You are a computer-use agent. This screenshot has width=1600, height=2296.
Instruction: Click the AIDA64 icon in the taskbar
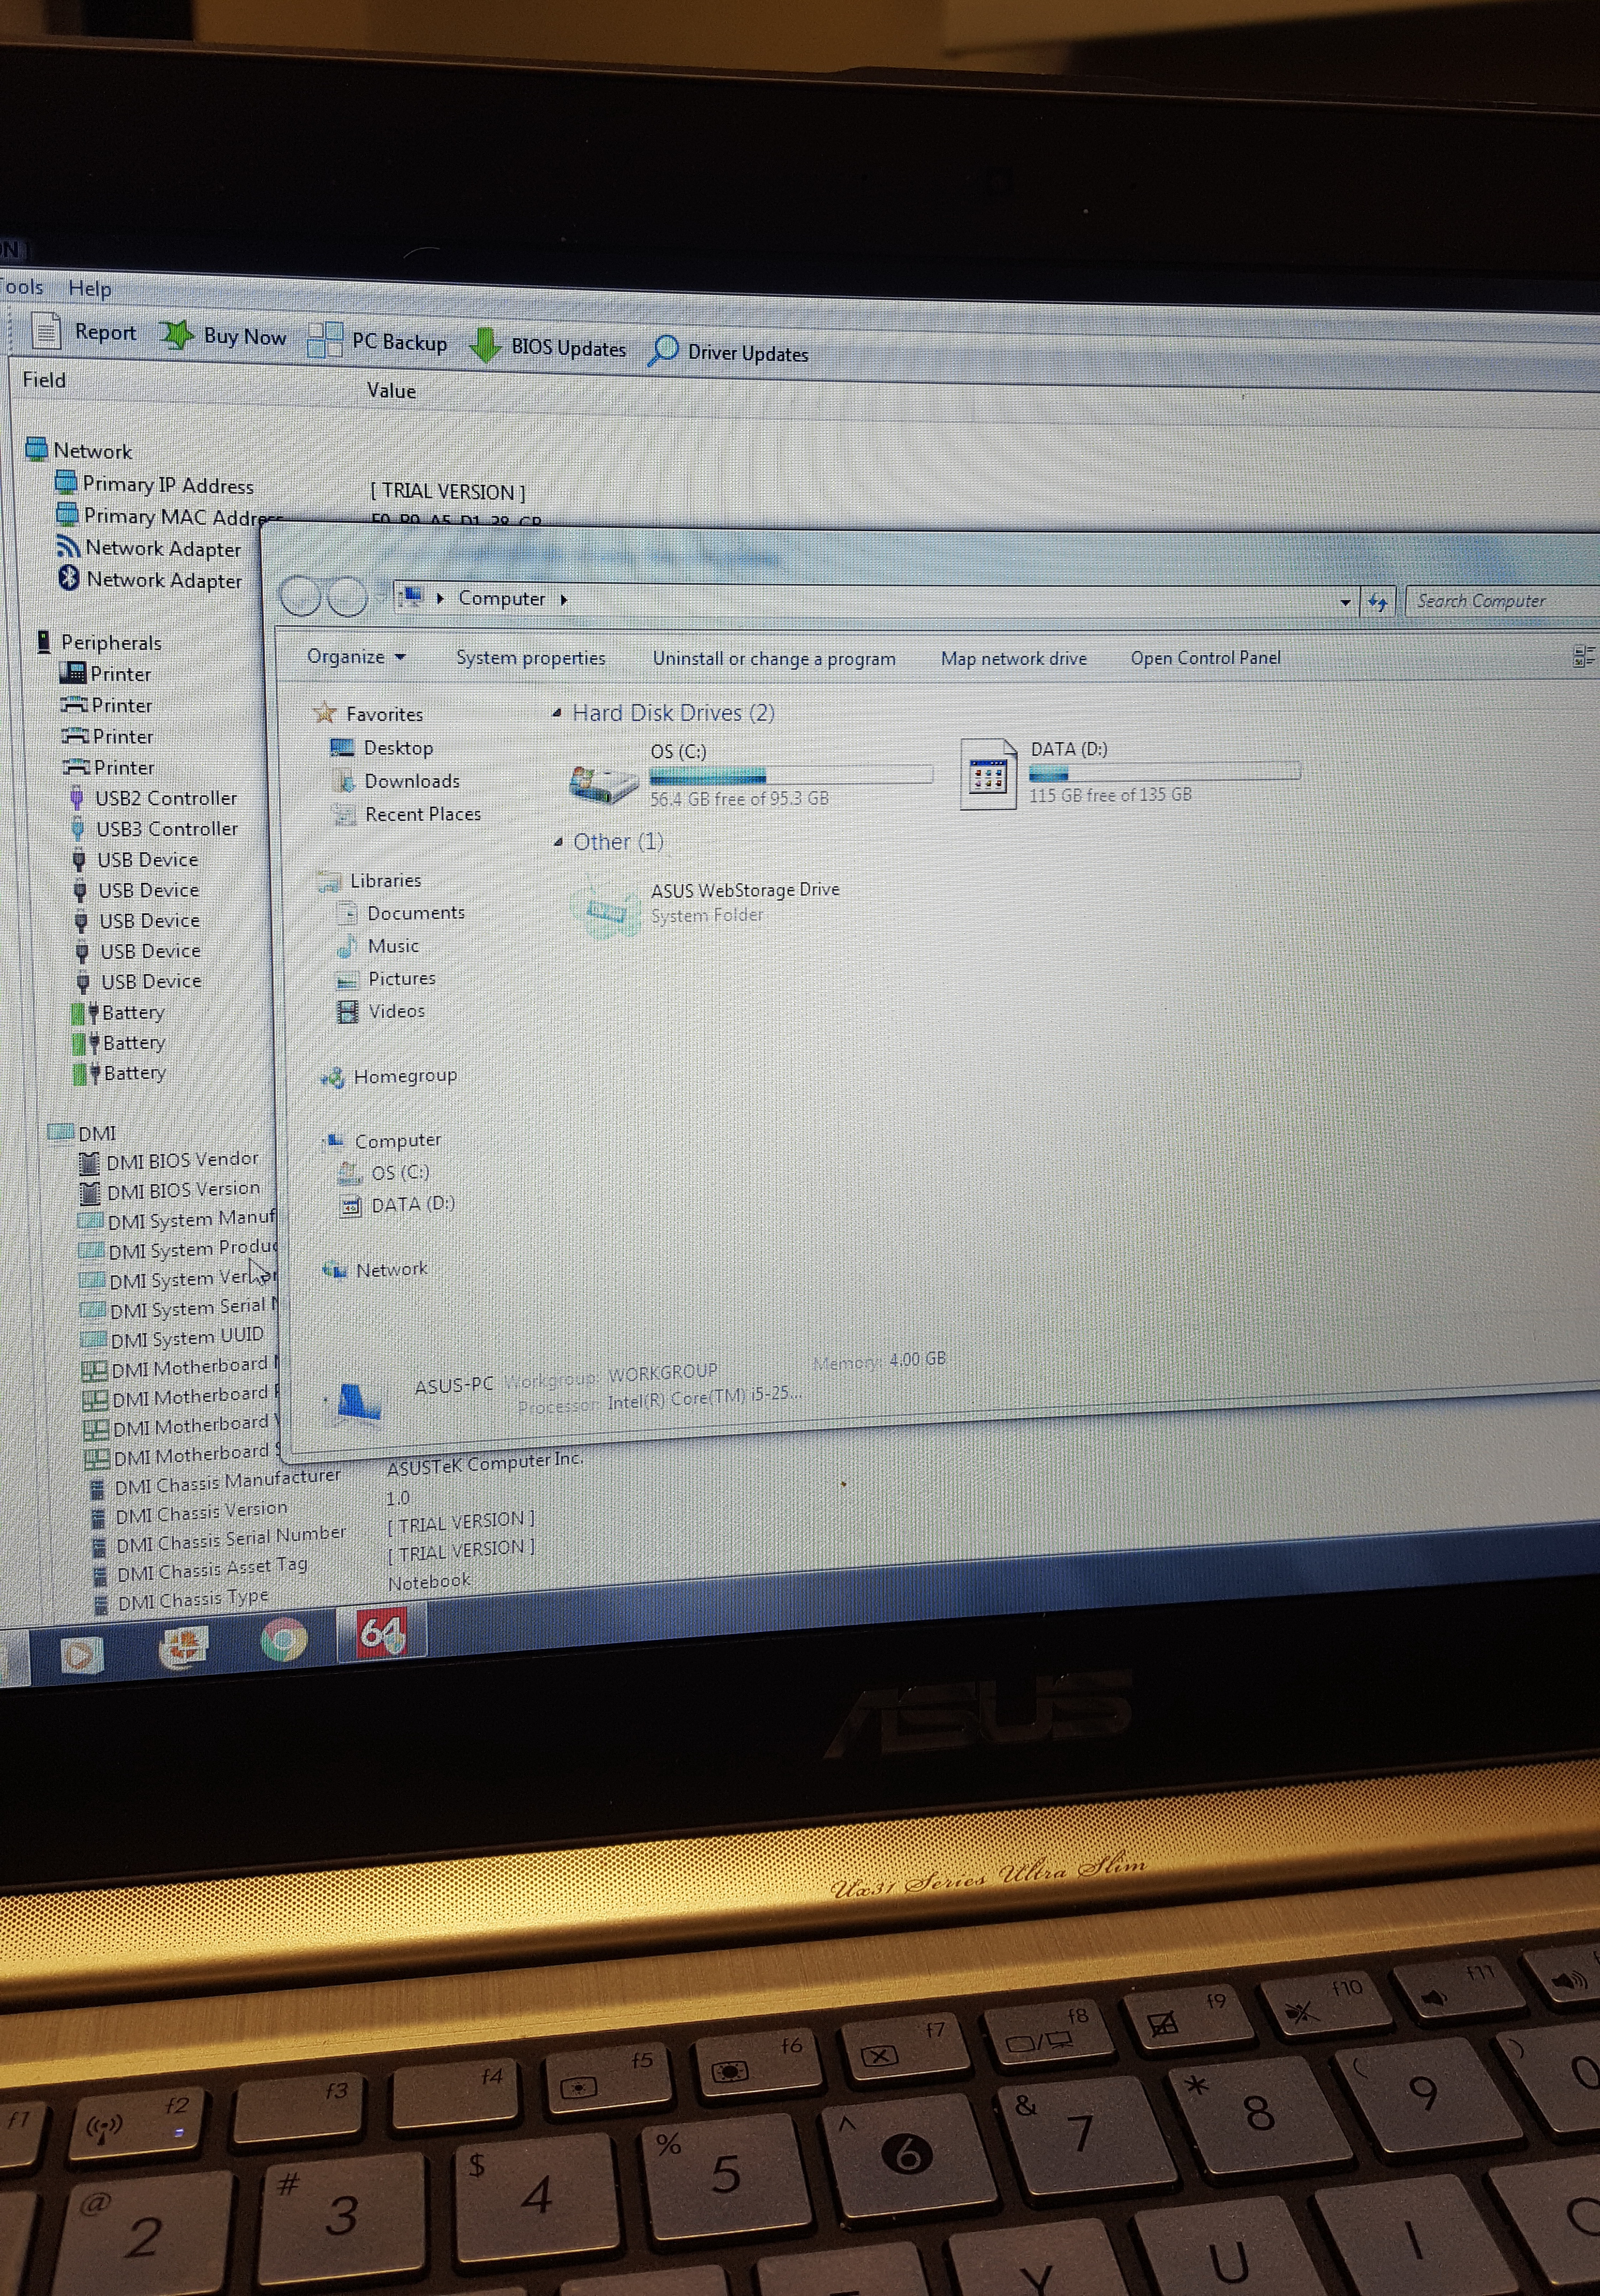382,1632
